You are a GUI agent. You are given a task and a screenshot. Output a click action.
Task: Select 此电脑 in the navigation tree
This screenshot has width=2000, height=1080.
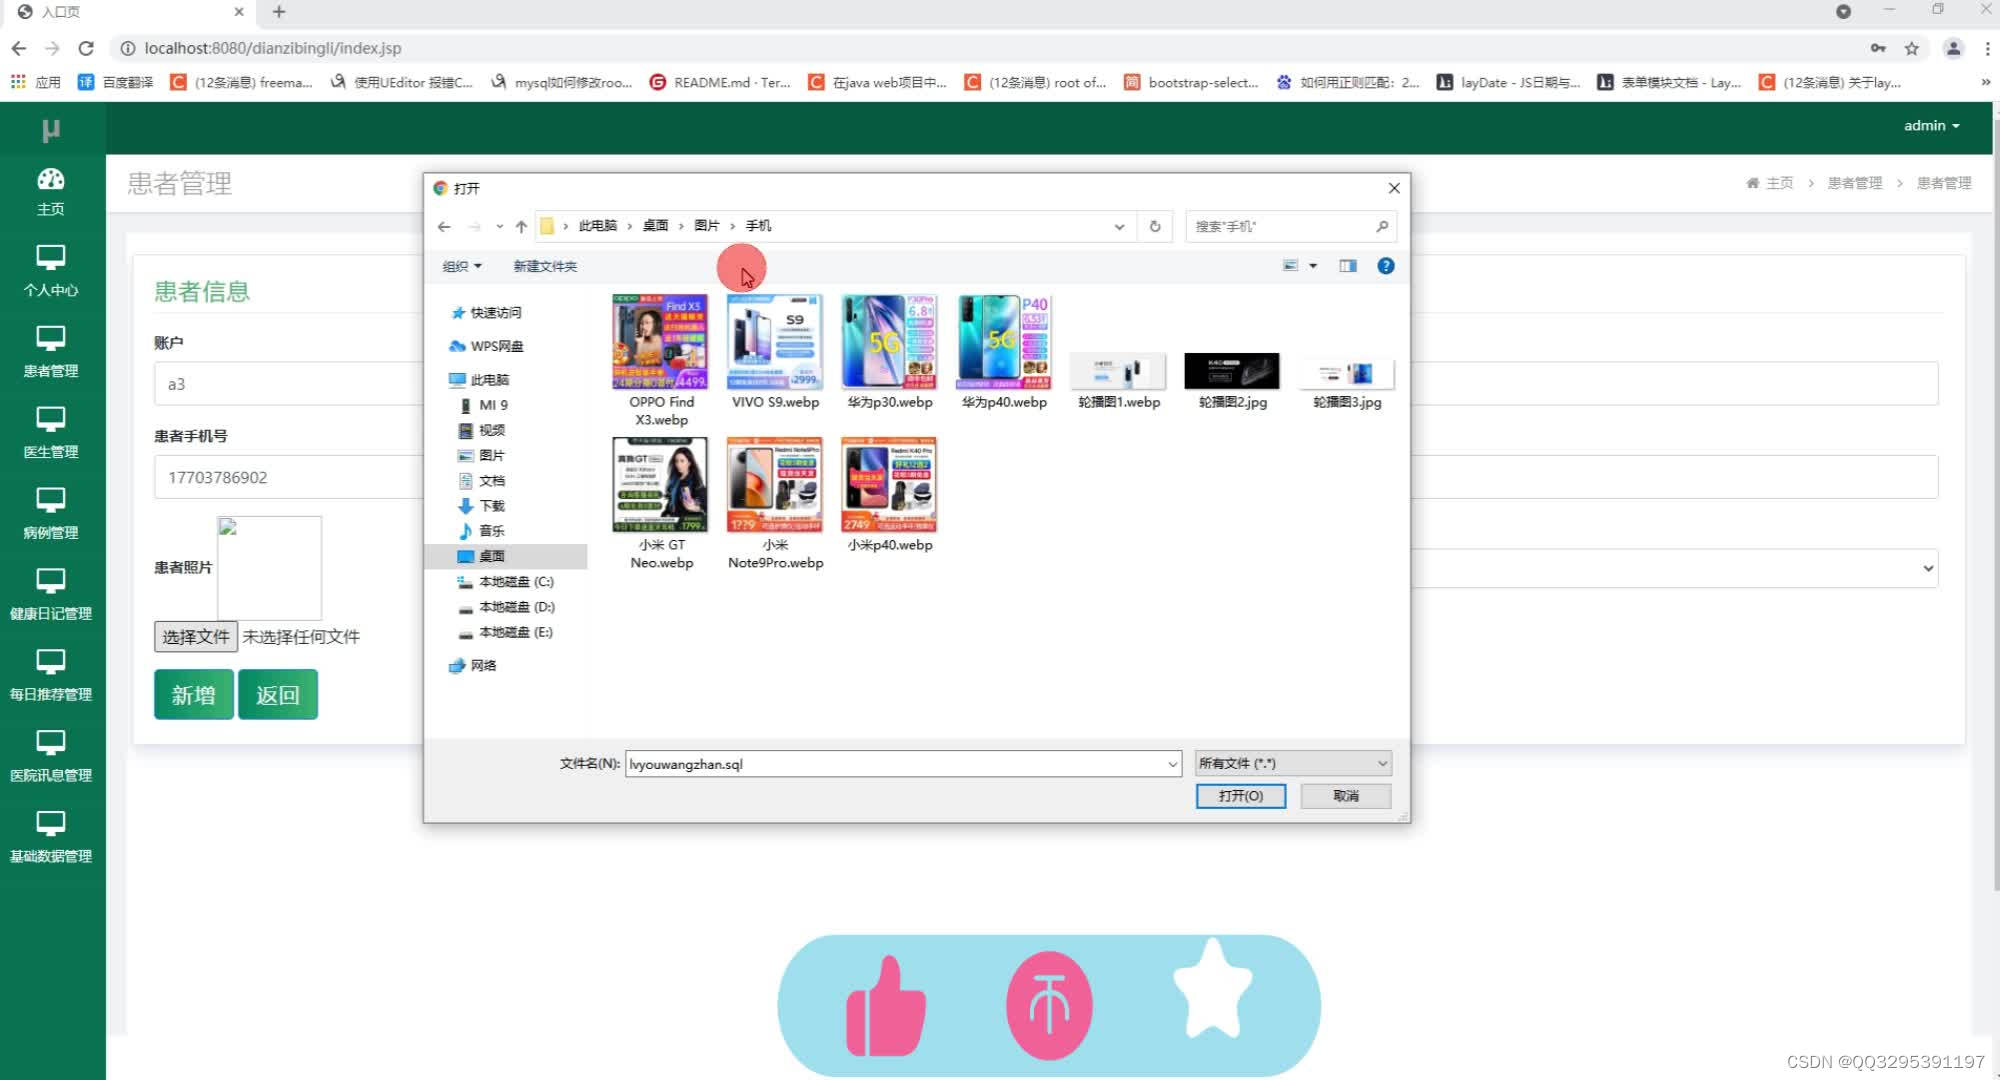pos(480,380)
